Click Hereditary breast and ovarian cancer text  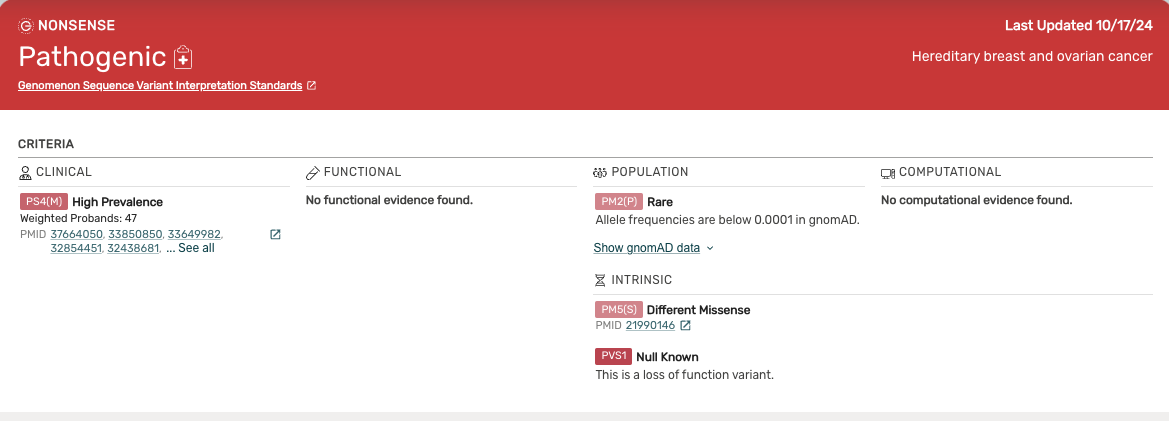coord(1032,57)
